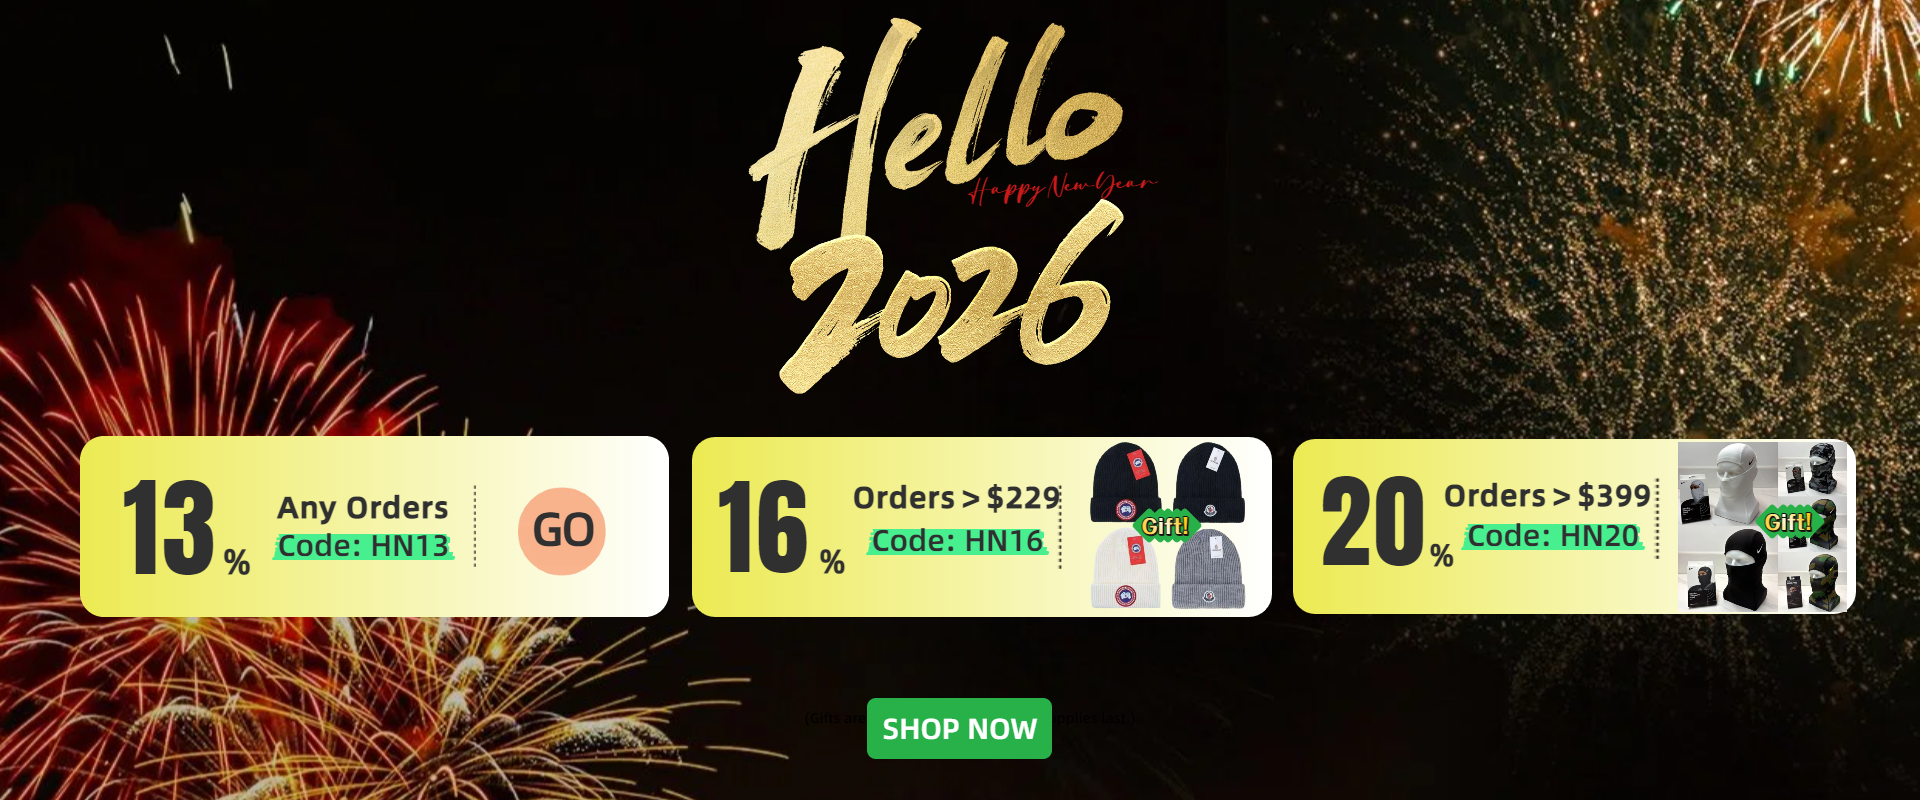1920x800 pixels.
Task: Click the Any Orders text
Action: [363, 508]
